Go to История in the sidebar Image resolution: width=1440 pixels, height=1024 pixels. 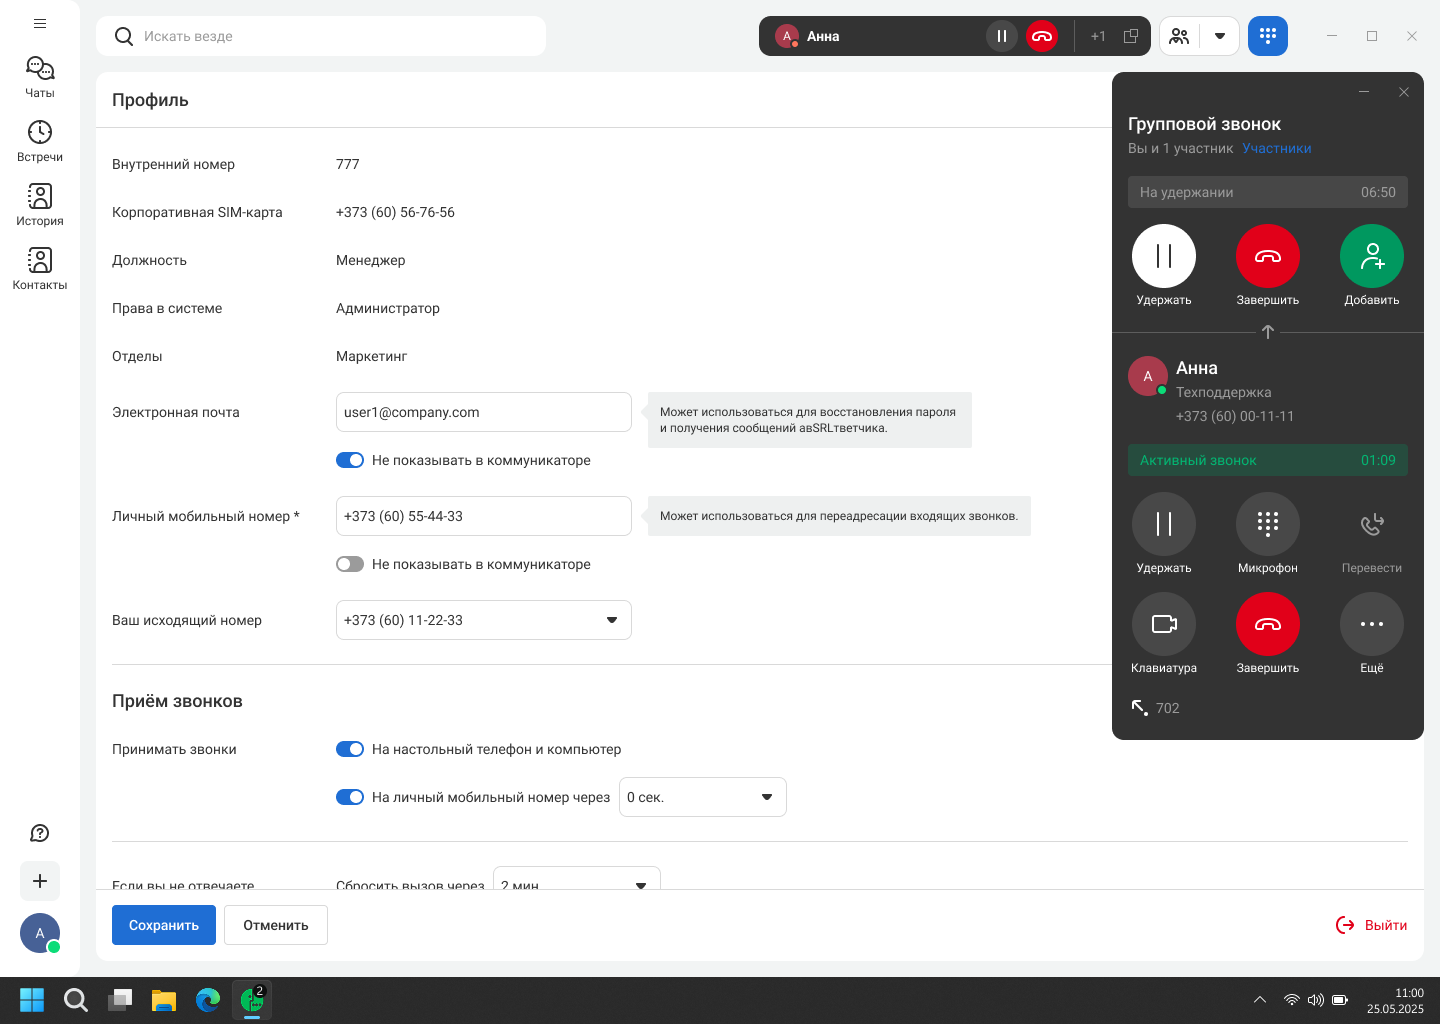click(x=40, y=205)
